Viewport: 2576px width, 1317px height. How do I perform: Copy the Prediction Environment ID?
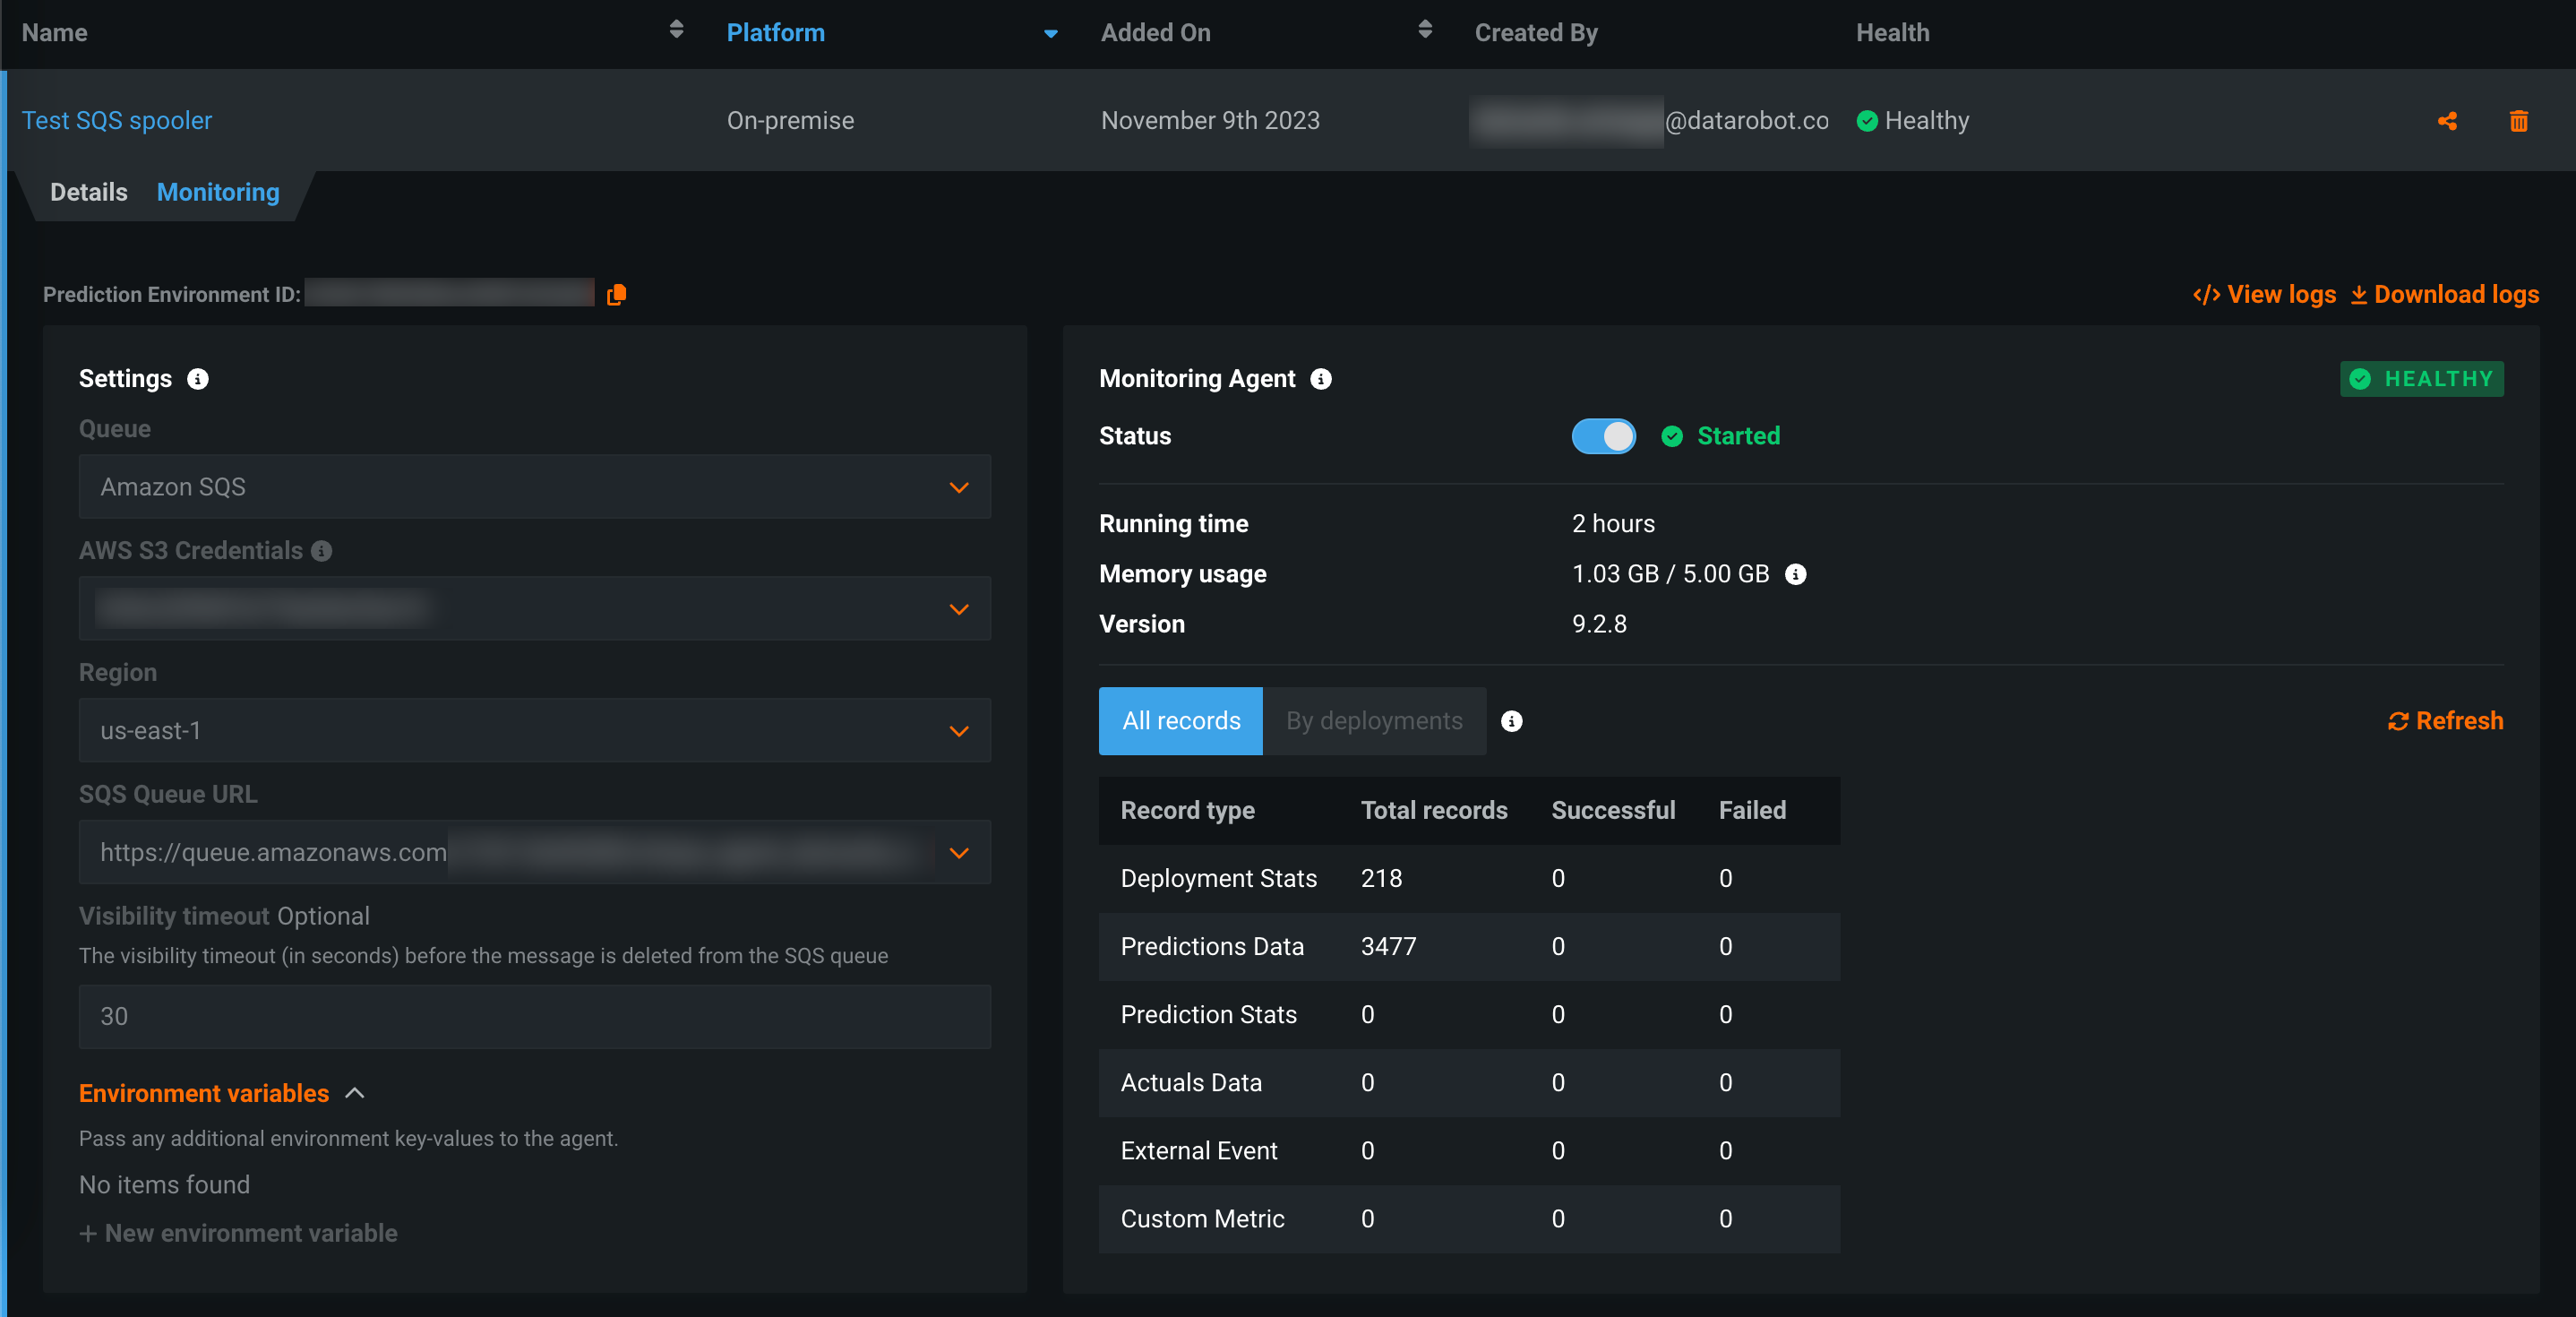(616, 294)
